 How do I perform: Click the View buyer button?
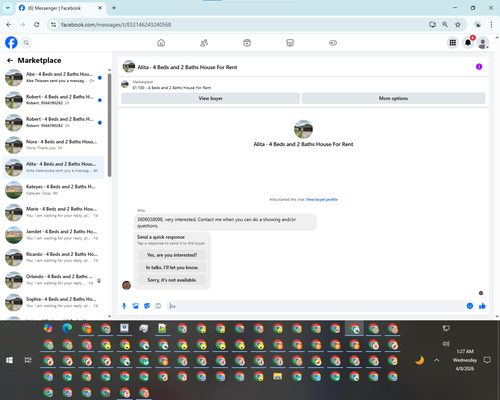(x=210, y=98)
